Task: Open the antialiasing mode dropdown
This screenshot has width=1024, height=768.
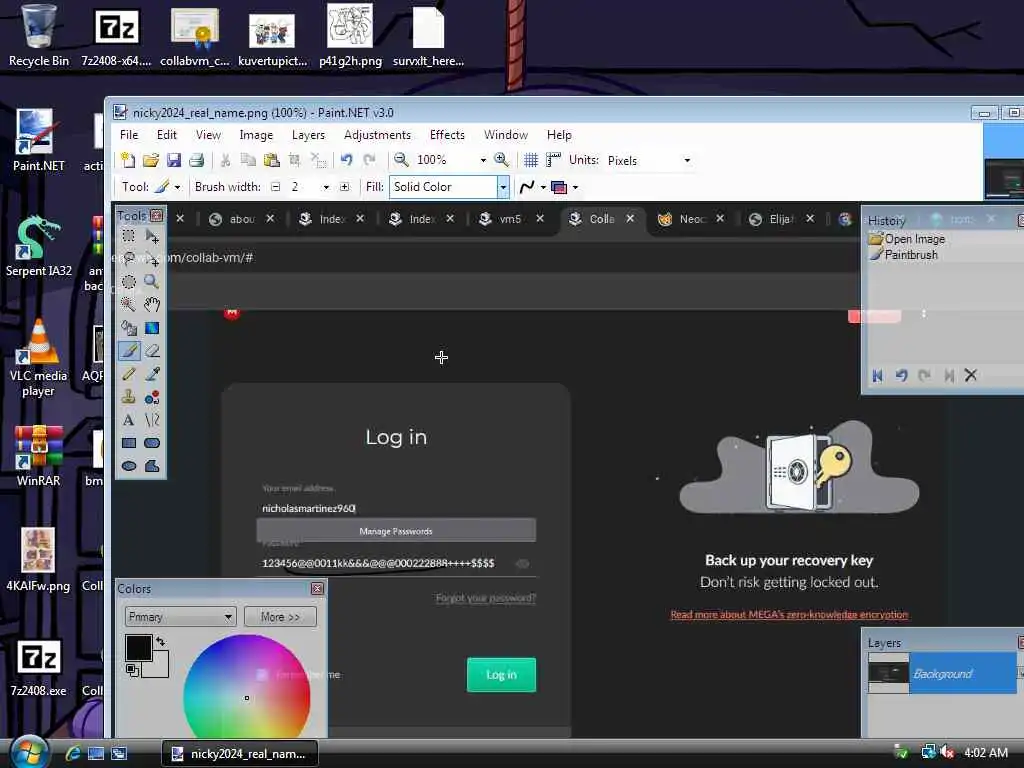Action: point(543,187)
